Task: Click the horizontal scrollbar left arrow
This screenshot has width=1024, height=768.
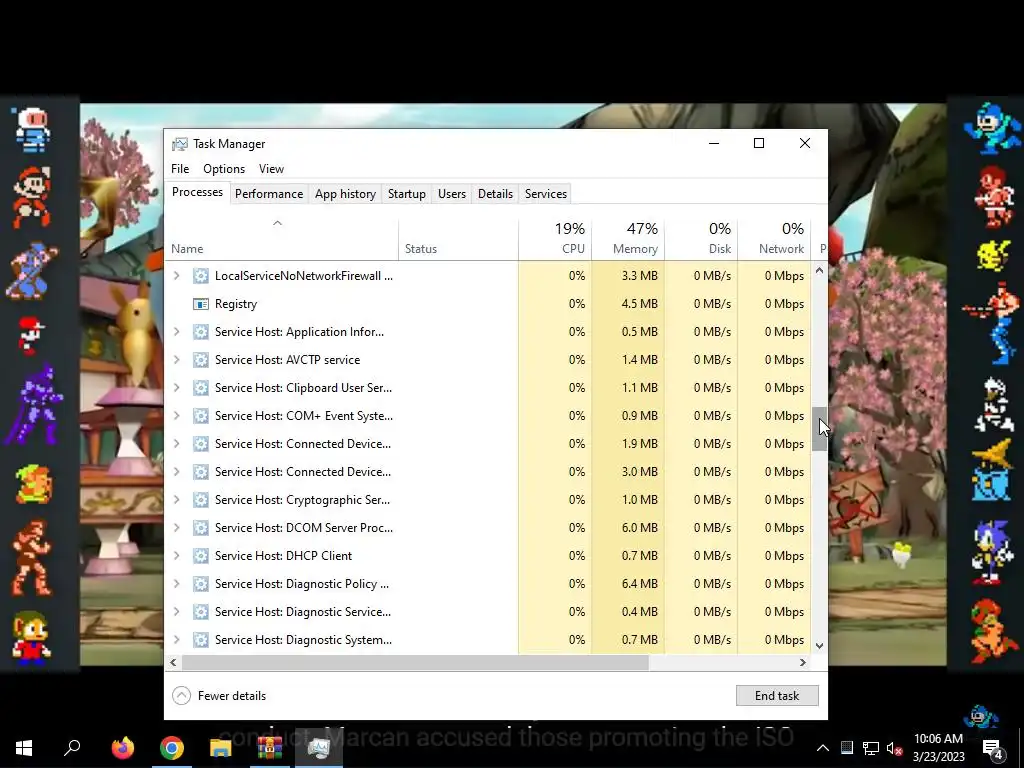Action: click(172, 662)
